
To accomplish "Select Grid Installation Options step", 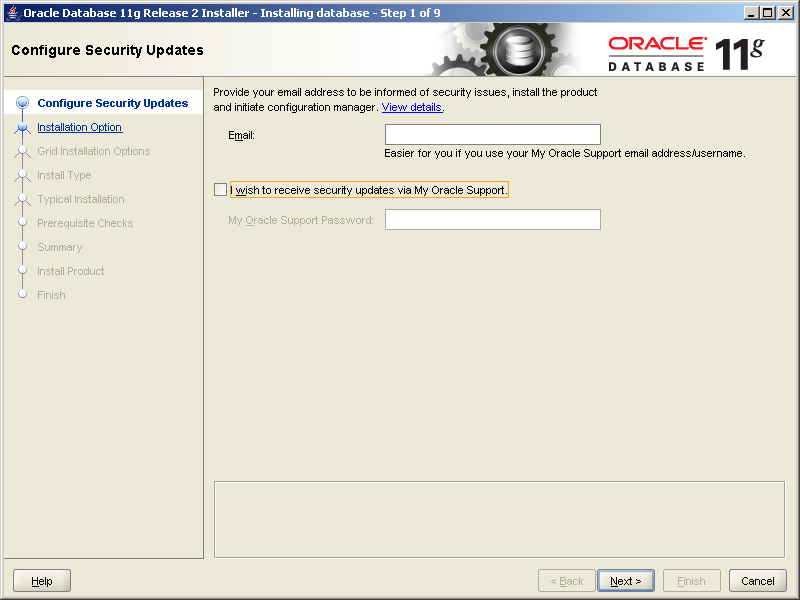I will [x=94, y=151].
